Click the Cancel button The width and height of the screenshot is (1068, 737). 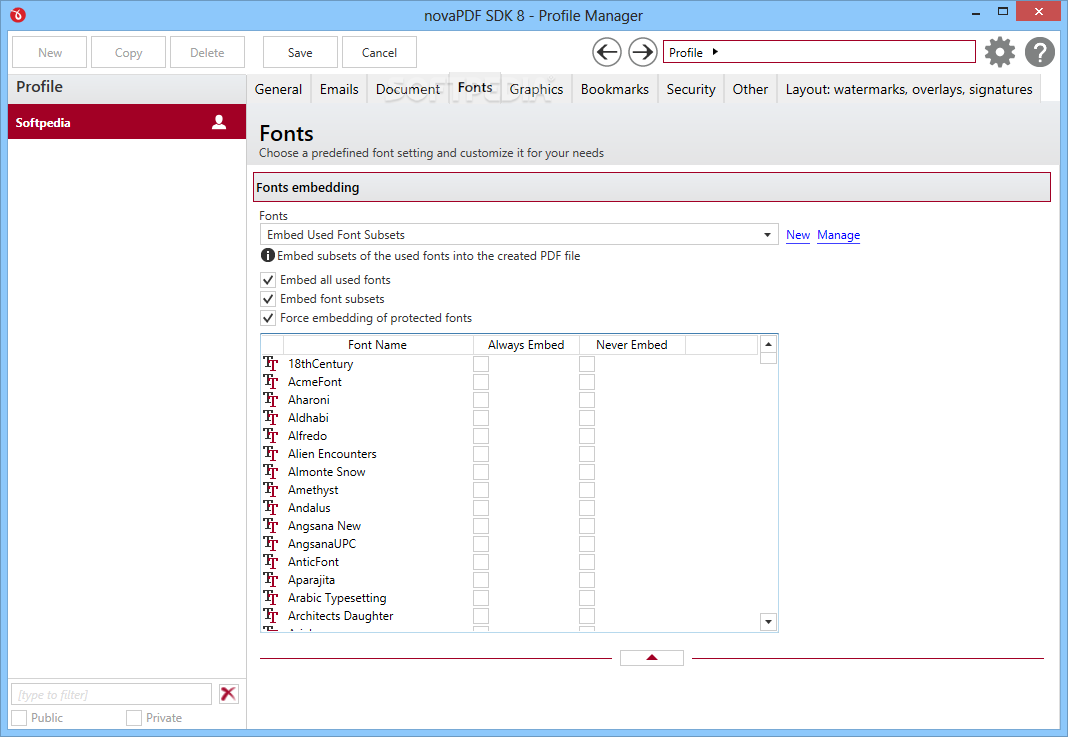click(x=379, y=52)
